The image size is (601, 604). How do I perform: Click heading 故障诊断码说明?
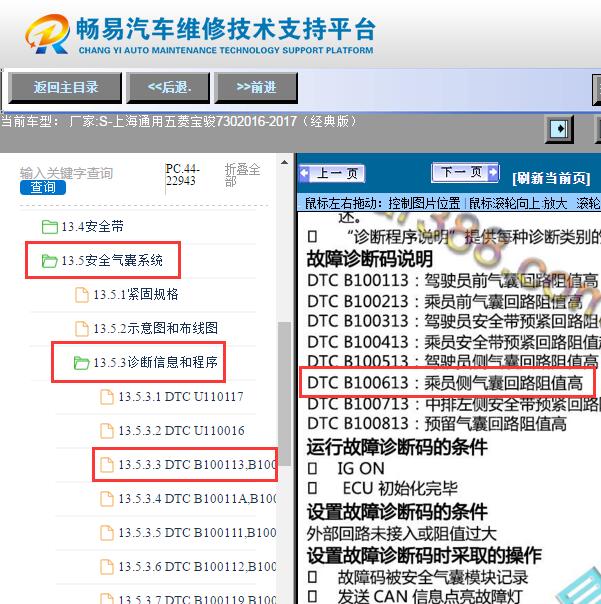(x=370, y=259)
